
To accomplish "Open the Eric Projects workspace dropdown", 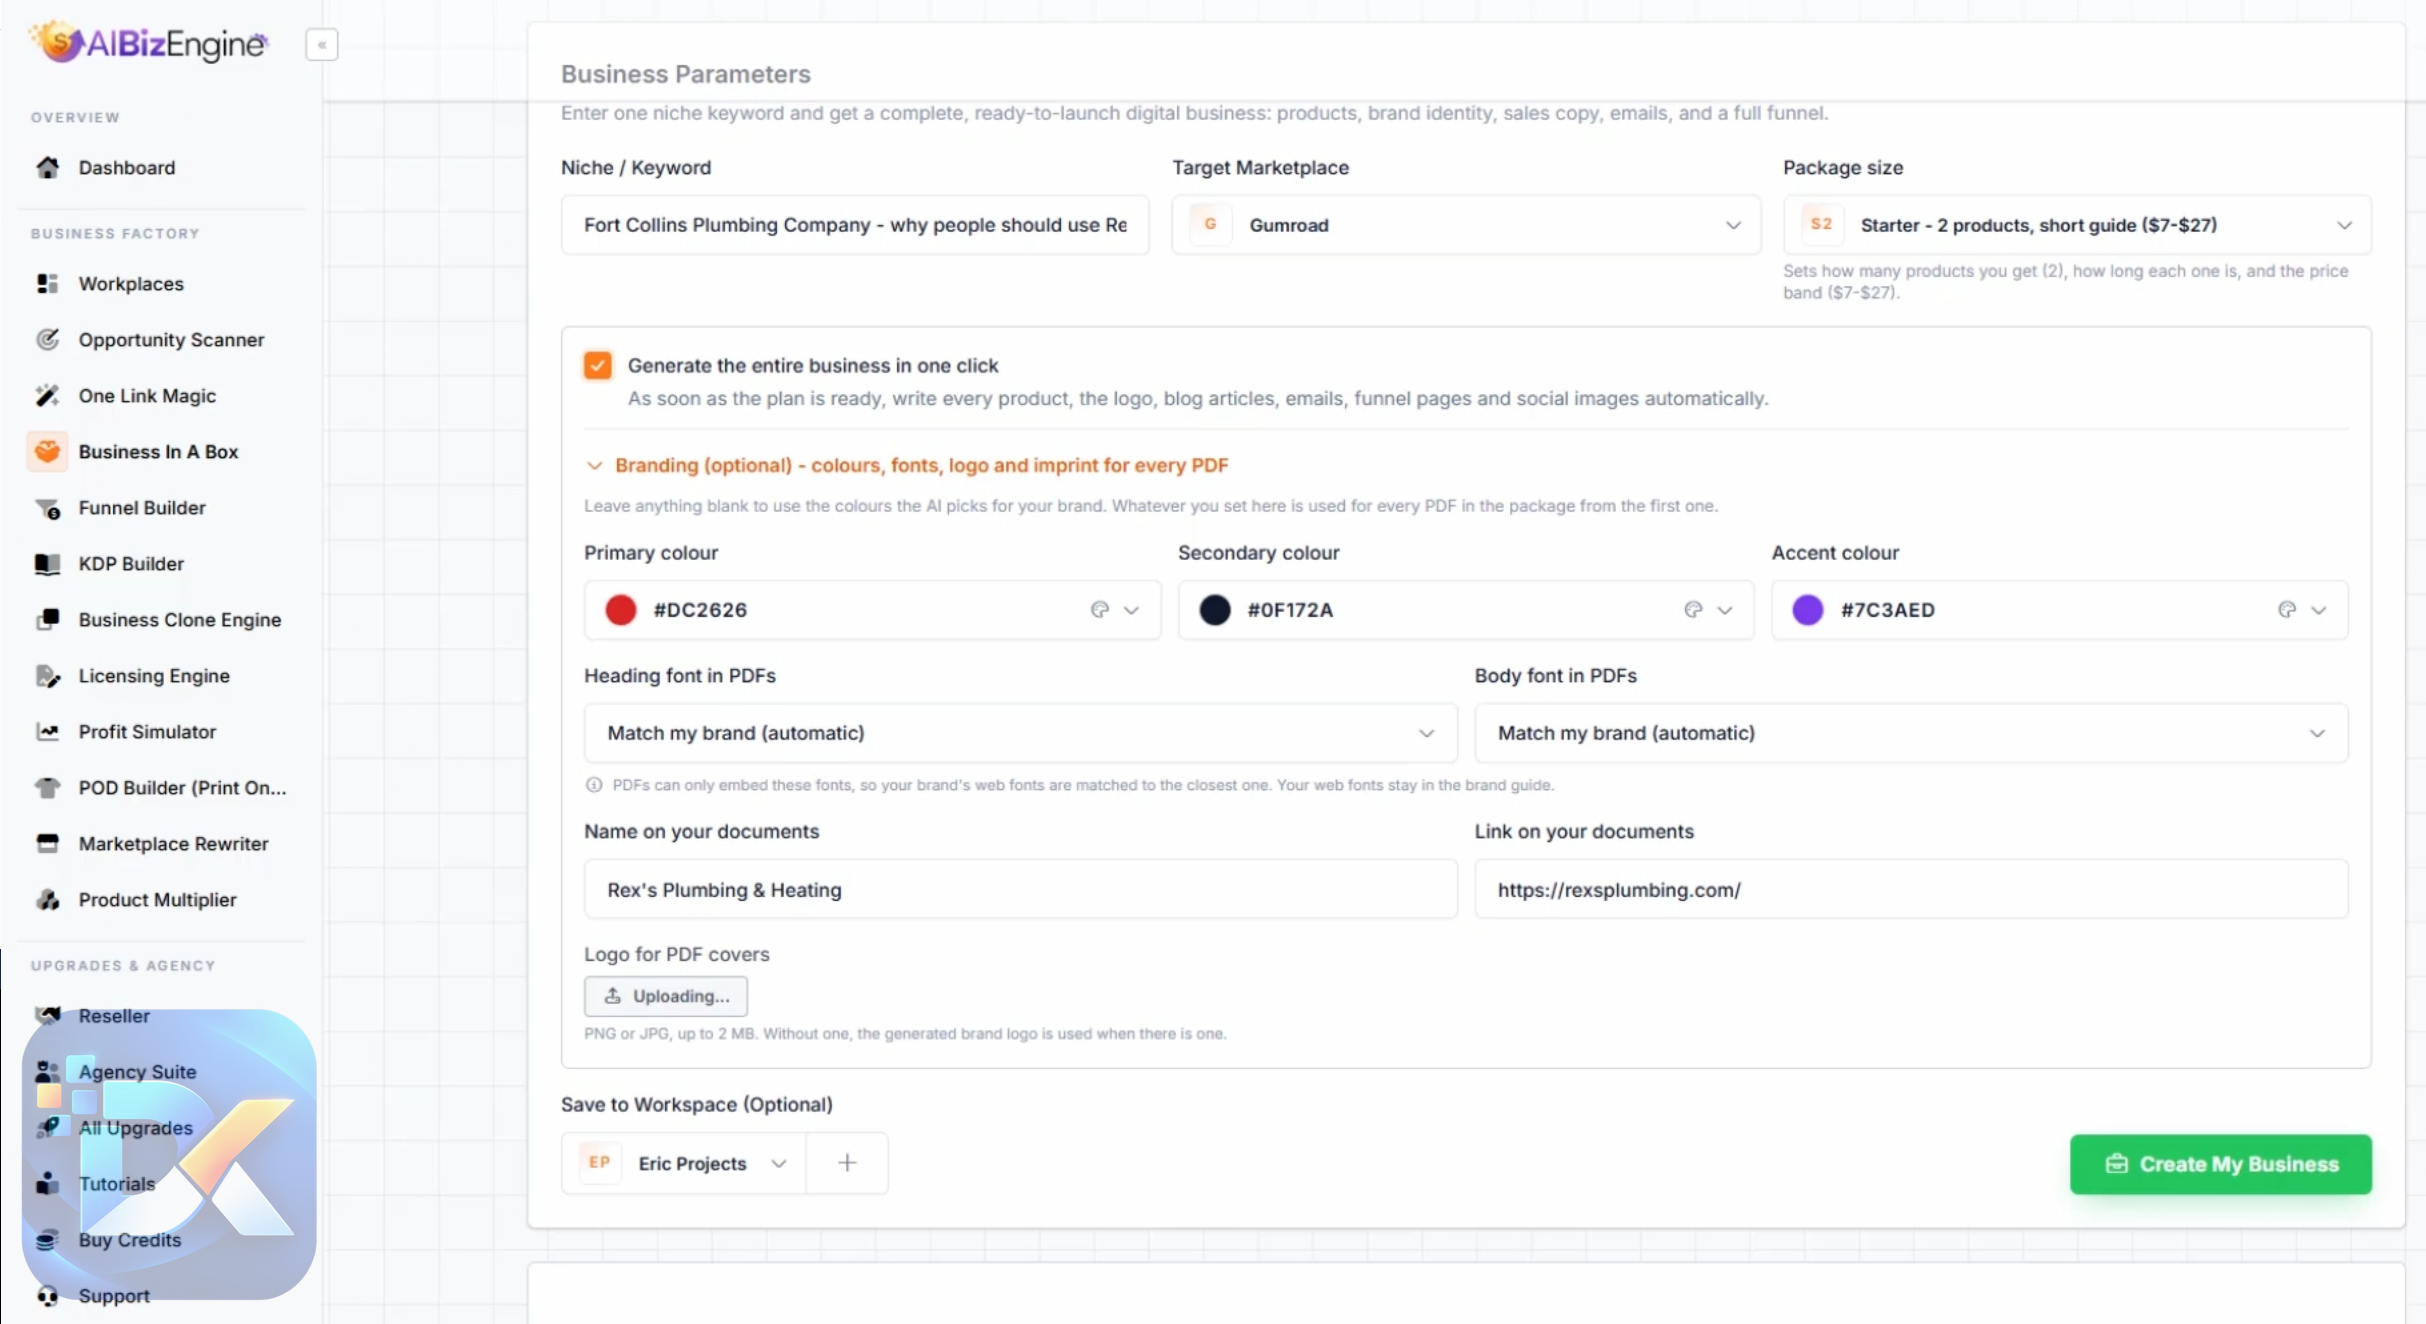I will (684, 1163).
